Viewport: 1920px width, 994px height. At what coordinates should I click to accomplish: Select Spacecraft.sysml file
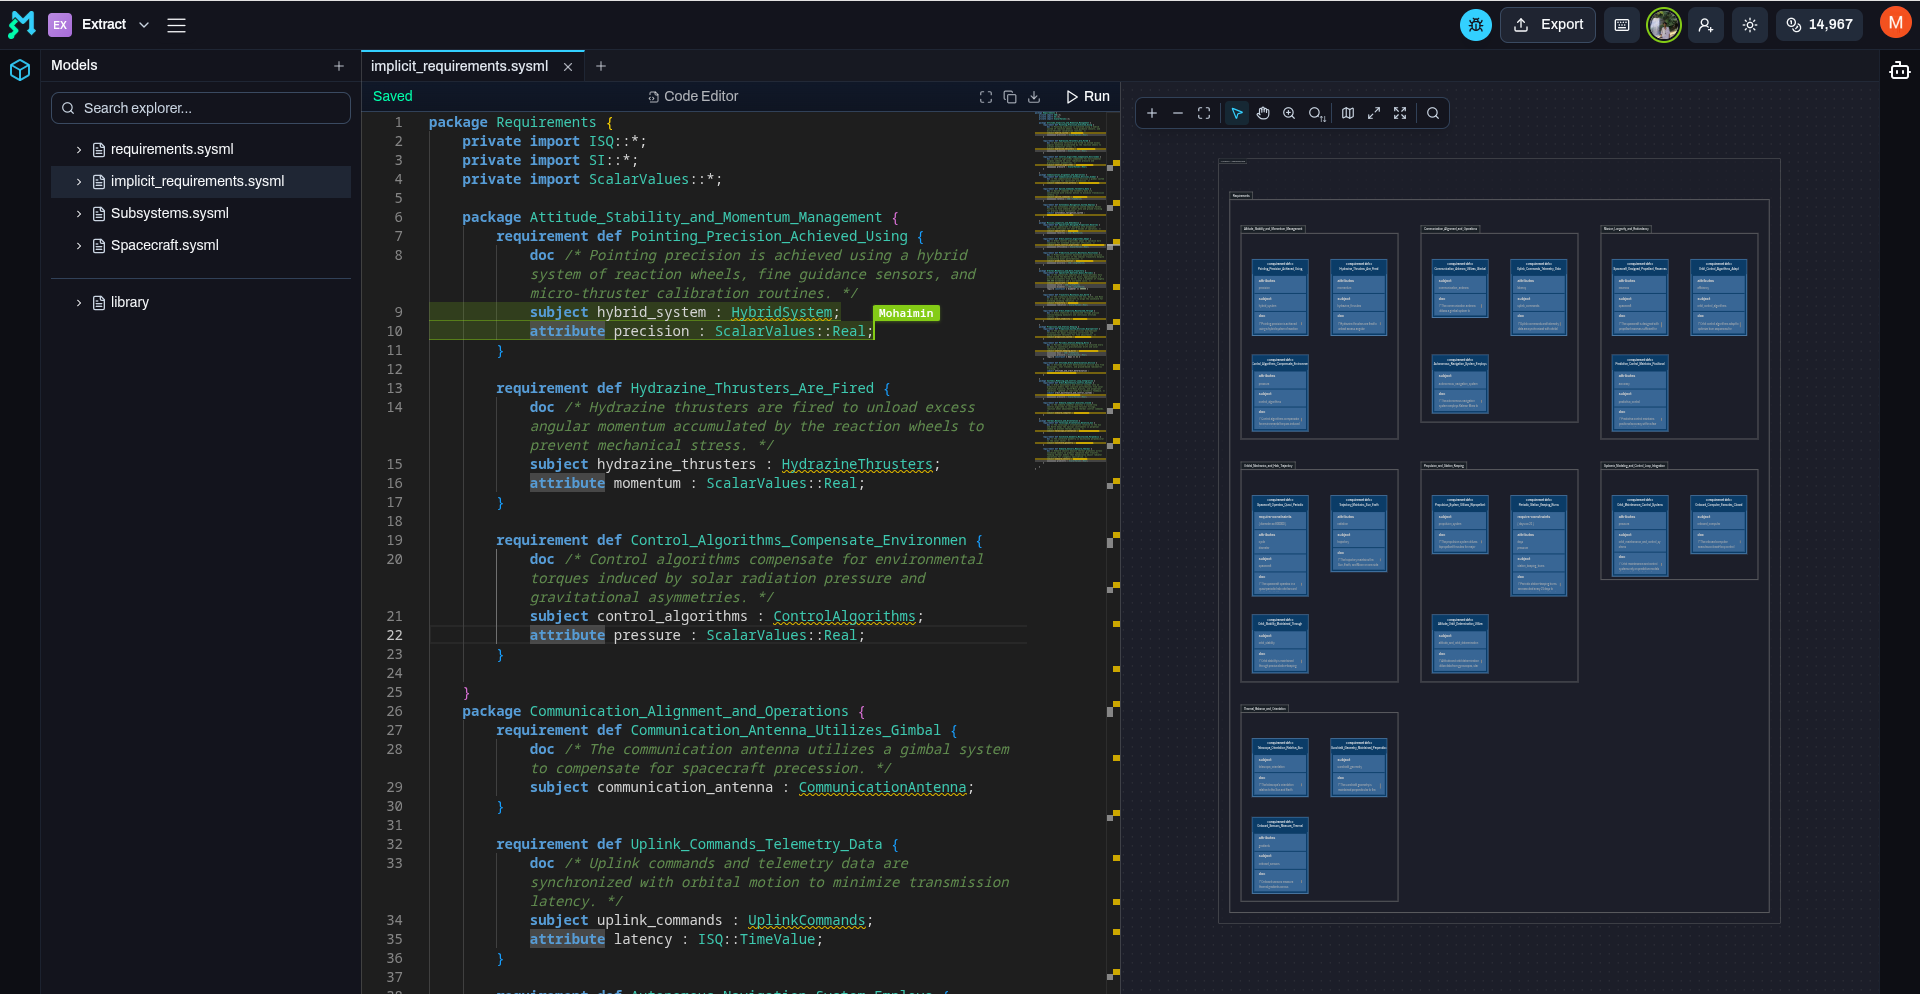point(165,245)
